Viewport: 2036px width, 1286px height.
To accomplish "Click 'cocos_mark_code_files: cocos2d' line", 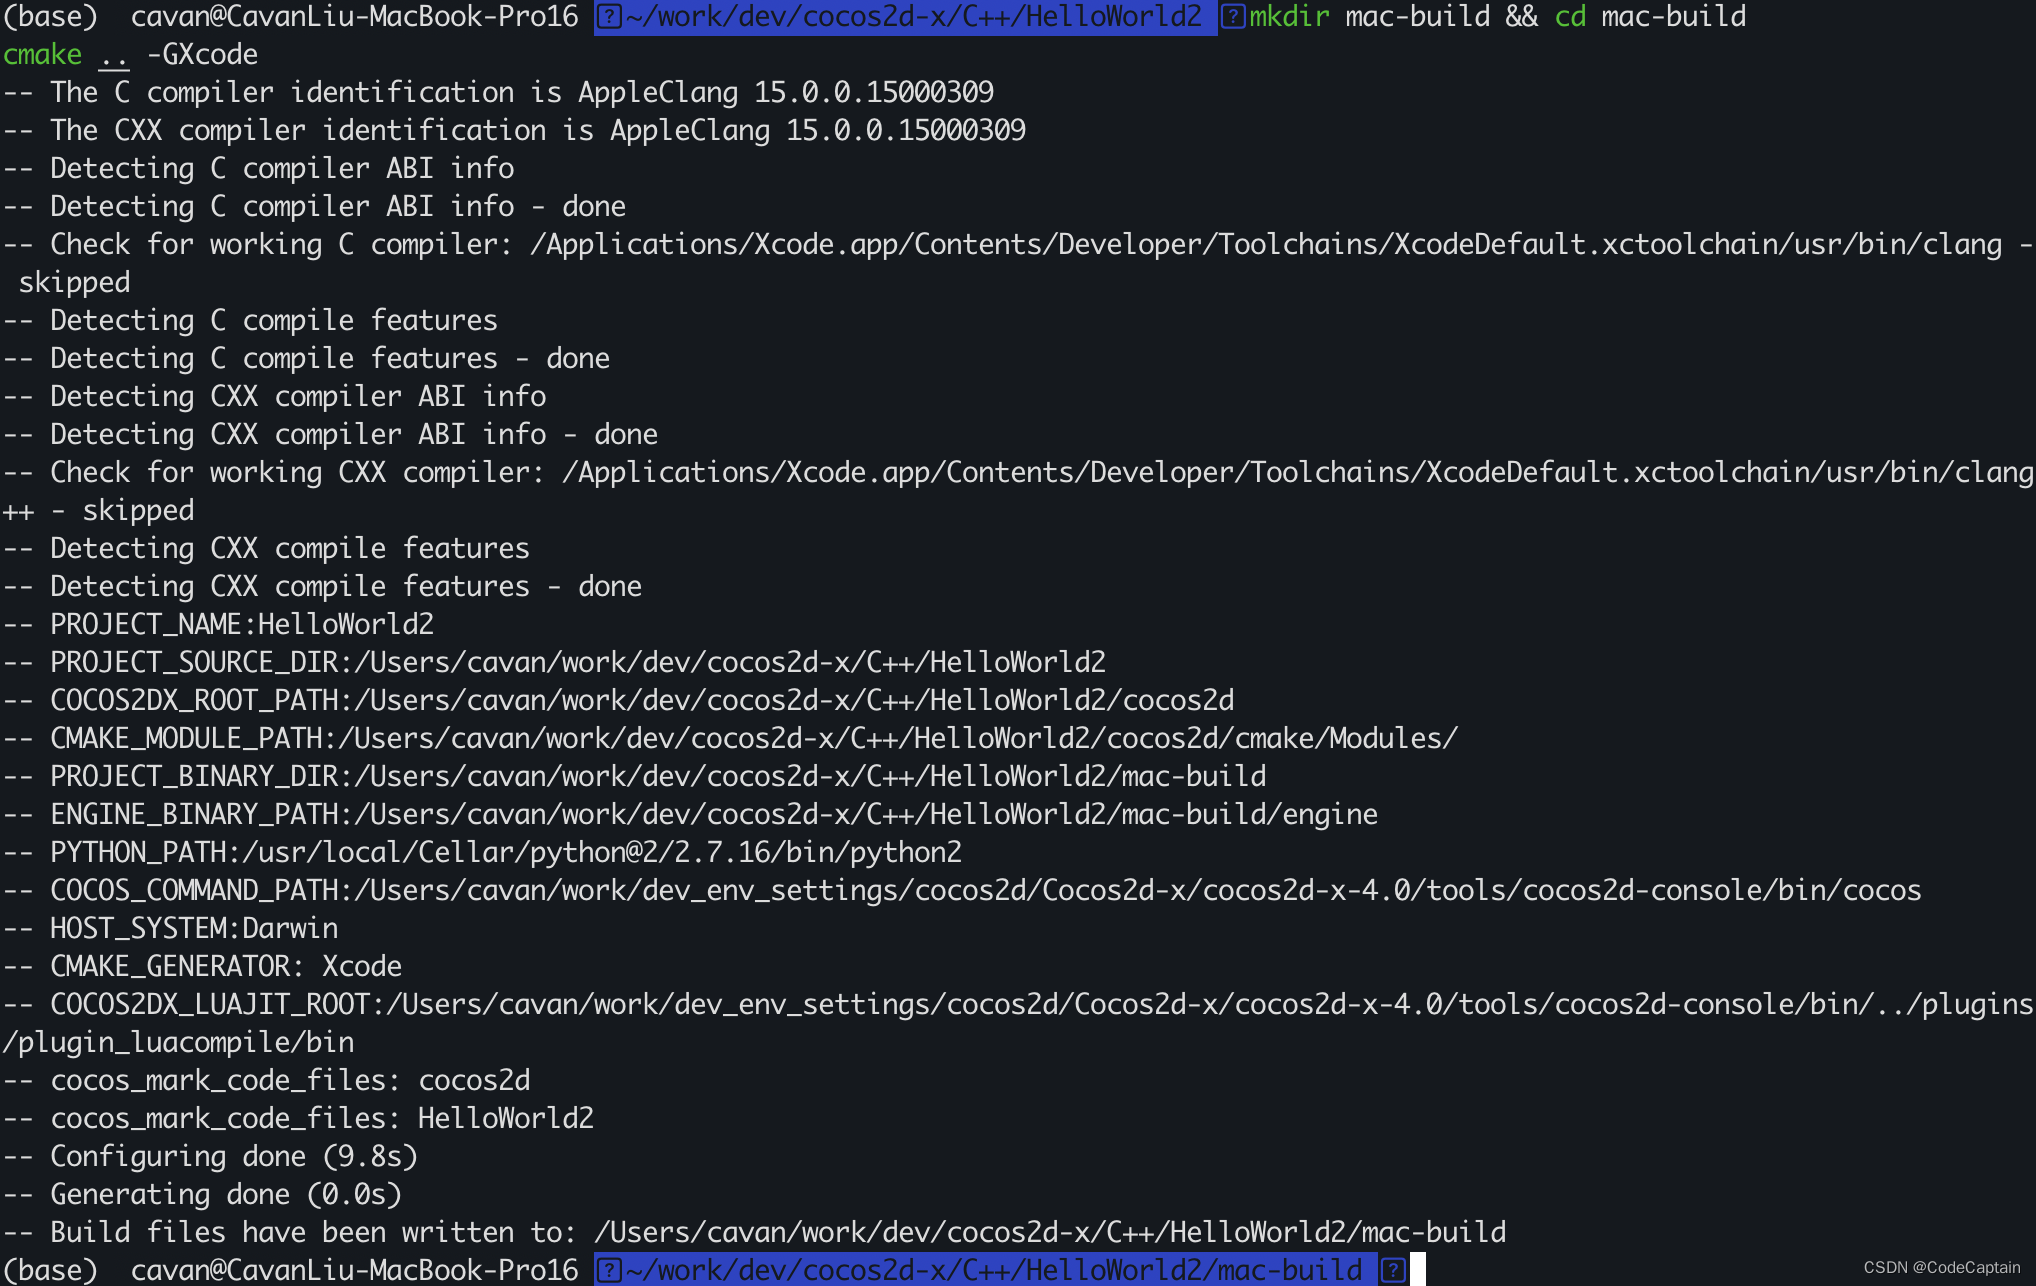I will coord(266,1081).
